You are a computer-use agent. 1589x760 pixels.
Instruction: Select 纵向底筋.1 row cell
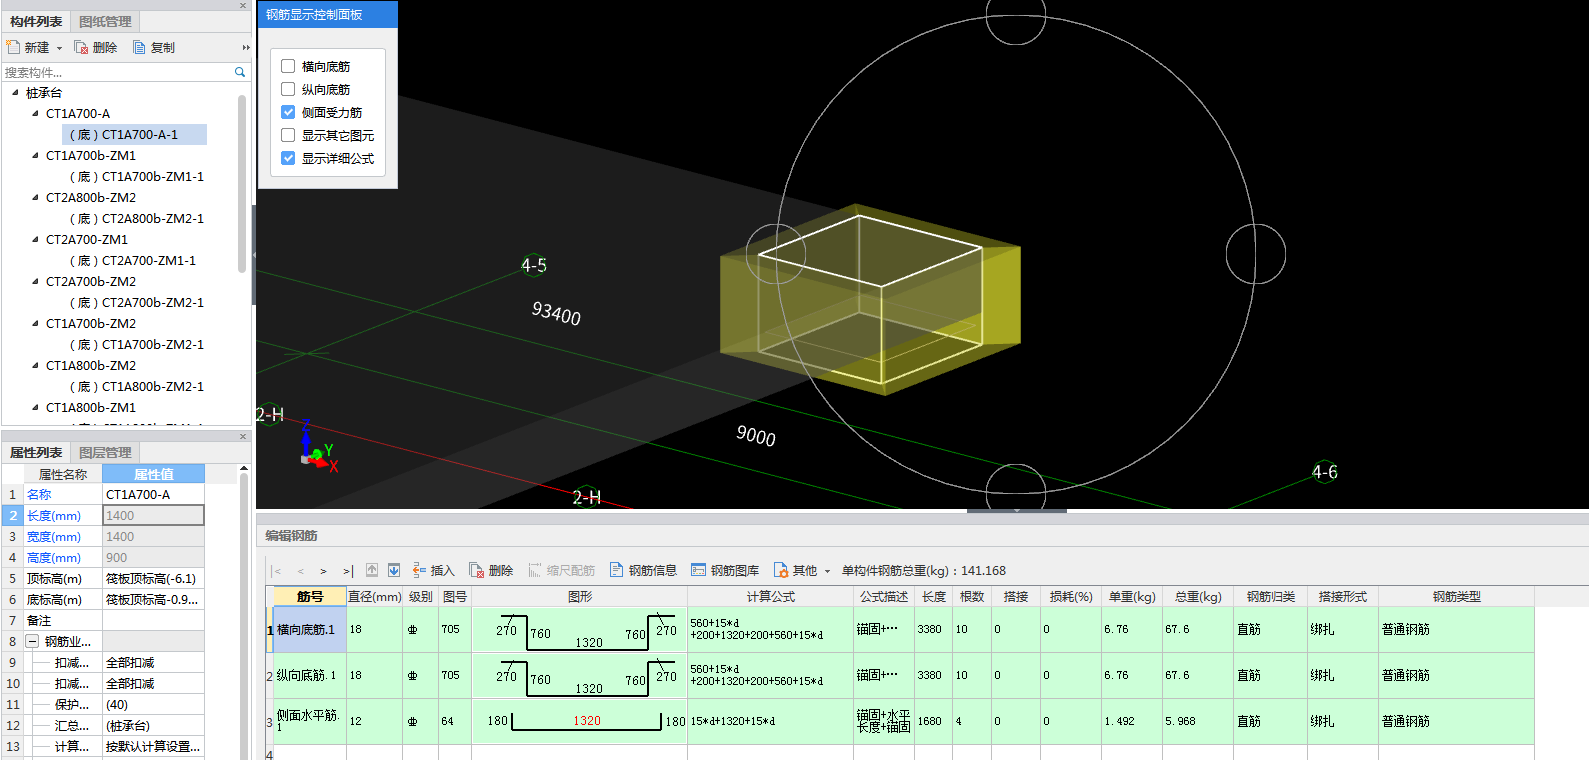(x=310, y=675)
